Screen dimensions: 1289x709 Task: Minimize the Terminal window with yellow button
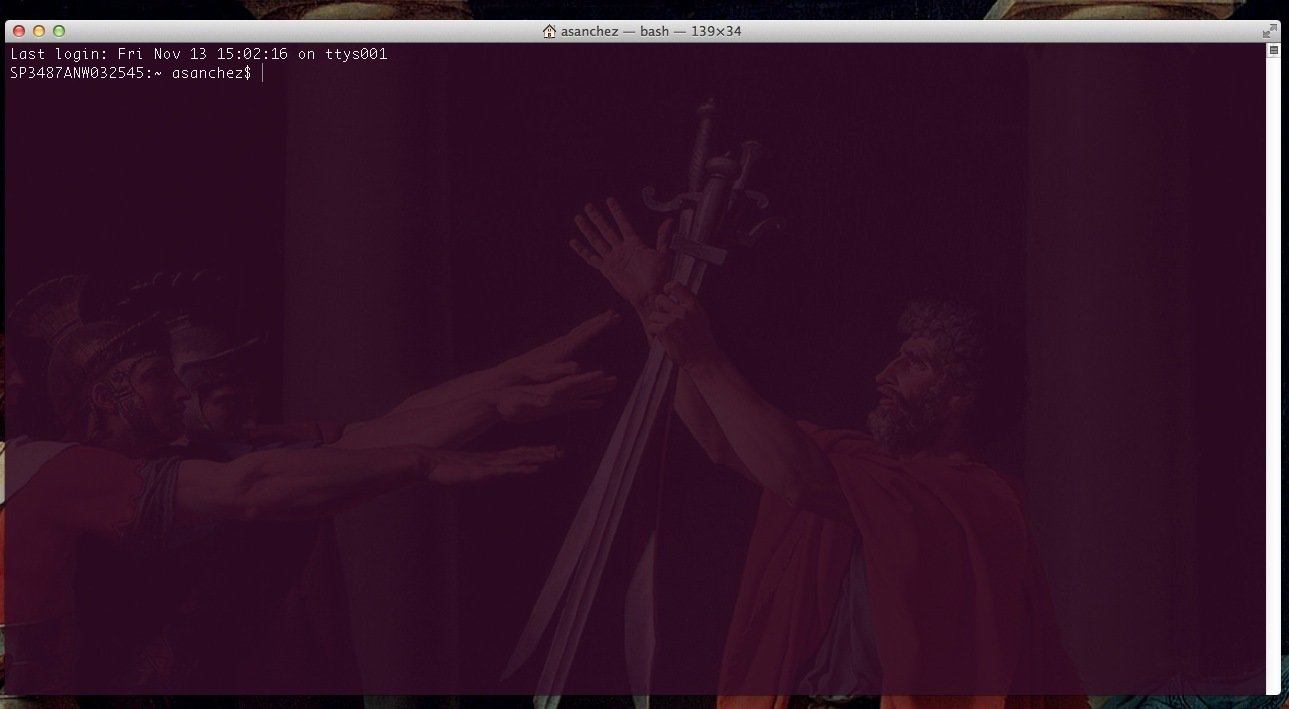pos(39,31)
